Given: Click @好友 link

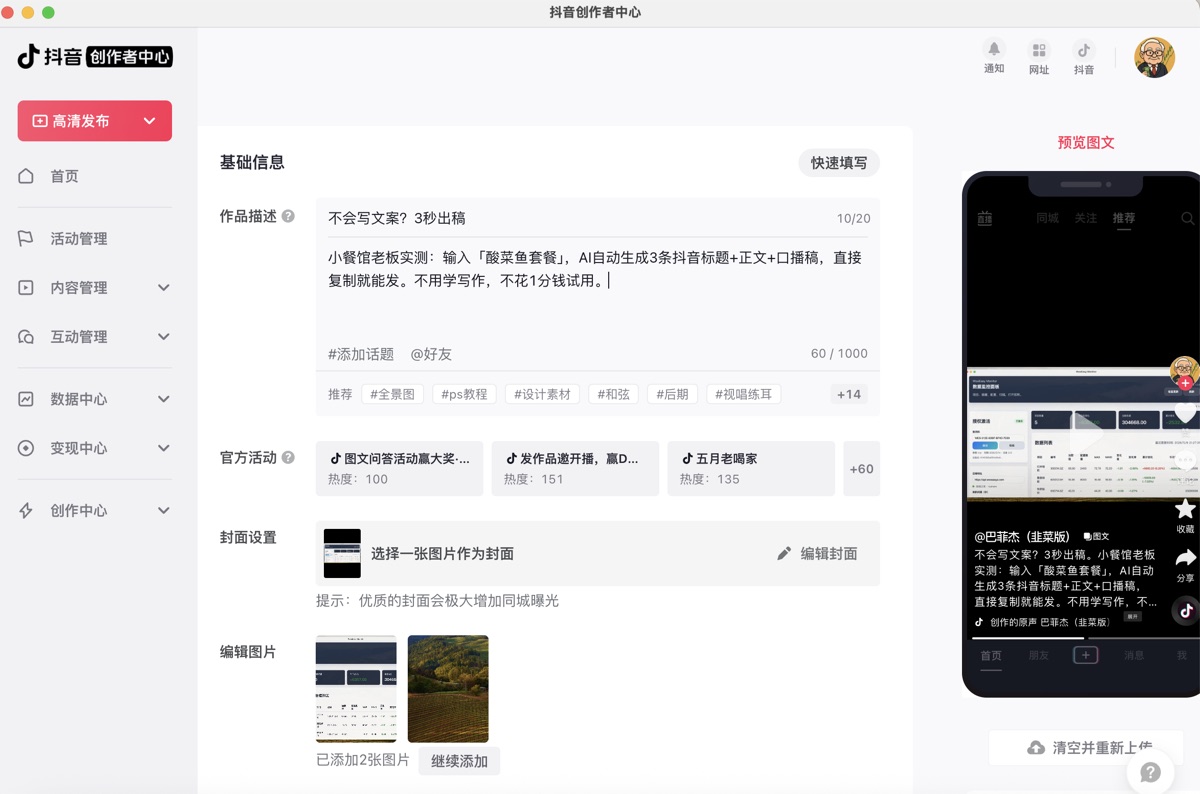Looking at the screenshot, I should point(431,354).
